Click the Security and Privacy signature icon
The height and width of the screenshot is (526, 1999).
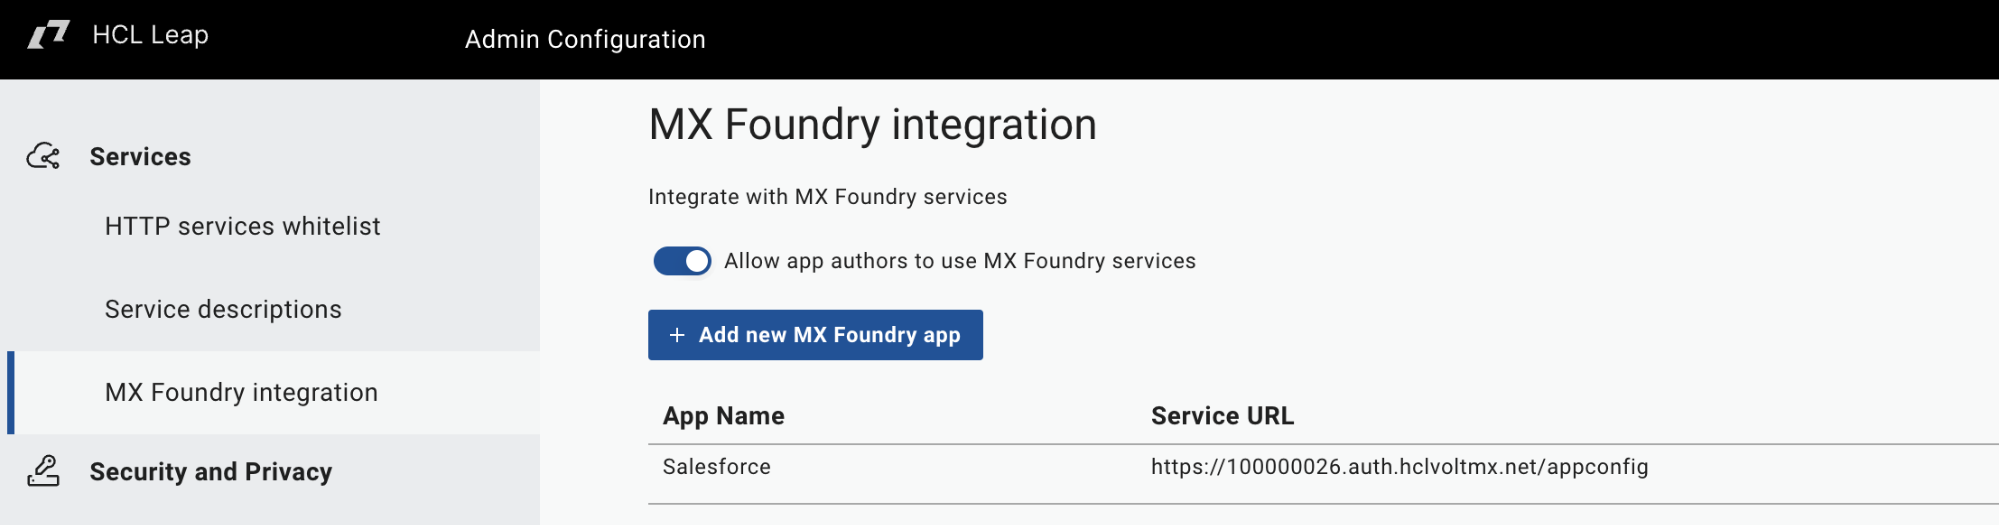pos(43,471)
